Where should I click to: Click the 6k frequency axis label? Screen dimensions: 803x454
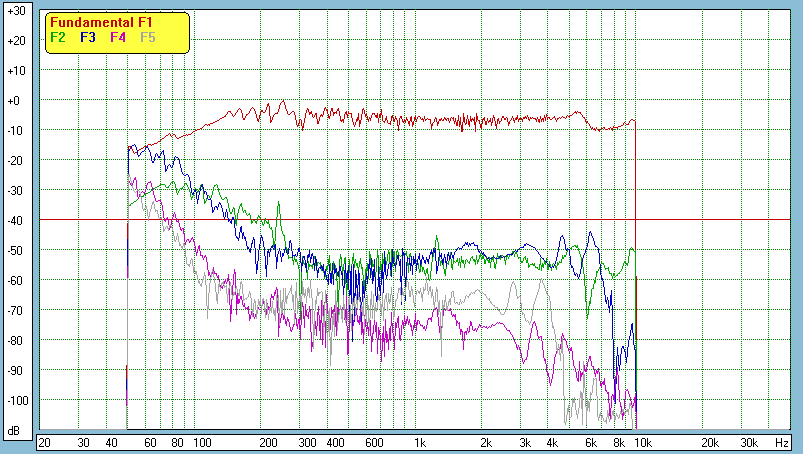tap(591, 442)
